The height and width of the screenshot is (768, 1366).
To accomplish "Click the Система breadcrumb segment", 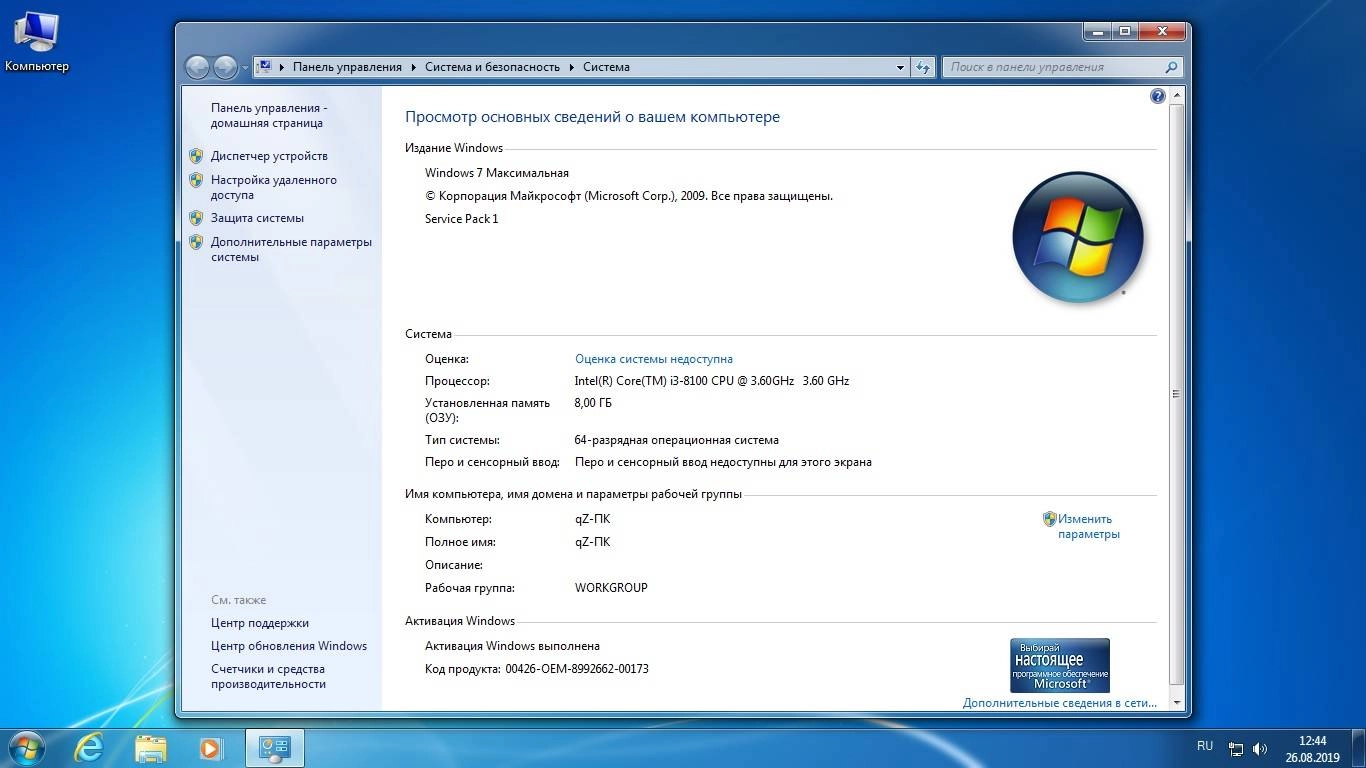I will click(606, 67).
